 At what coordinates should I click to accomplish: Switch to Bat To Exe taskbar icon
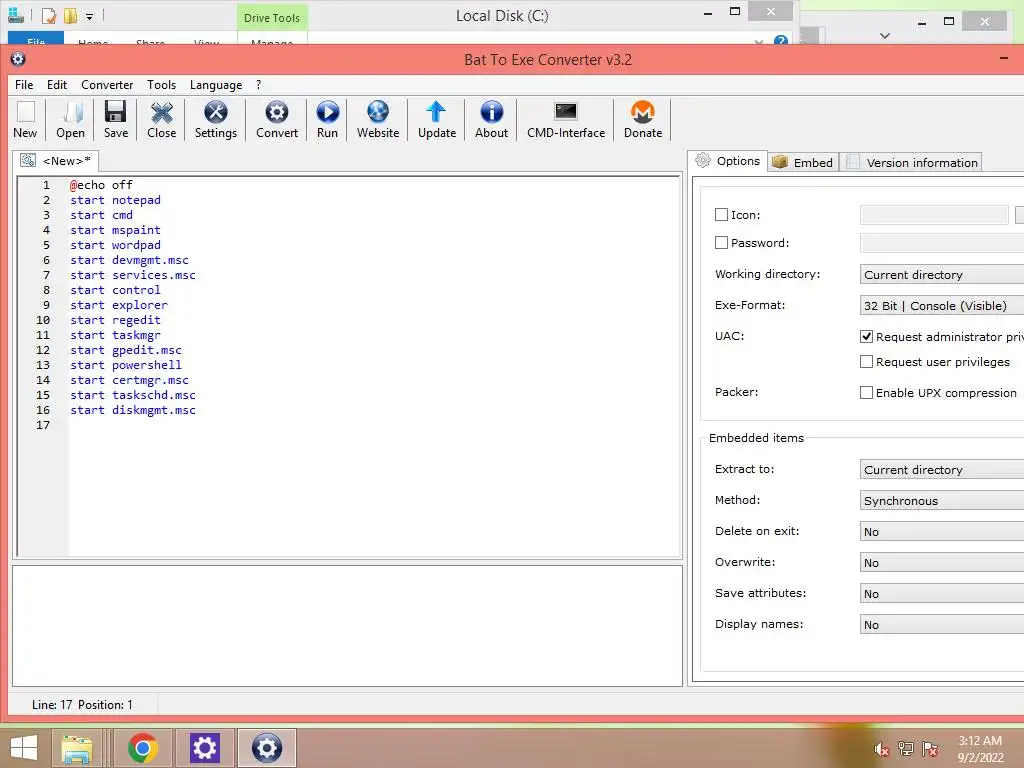[267, 748]
